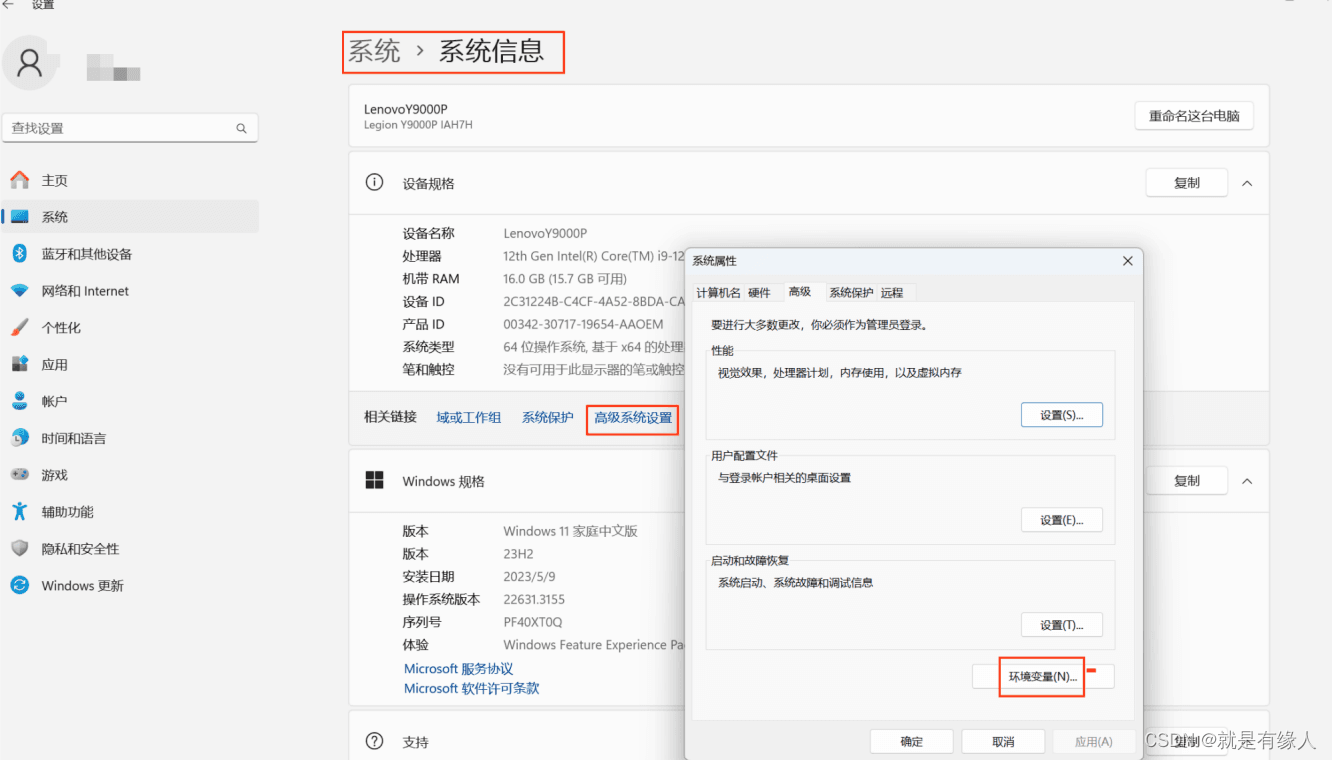Click 系统 in the breadcrumb

coord(374,51)
